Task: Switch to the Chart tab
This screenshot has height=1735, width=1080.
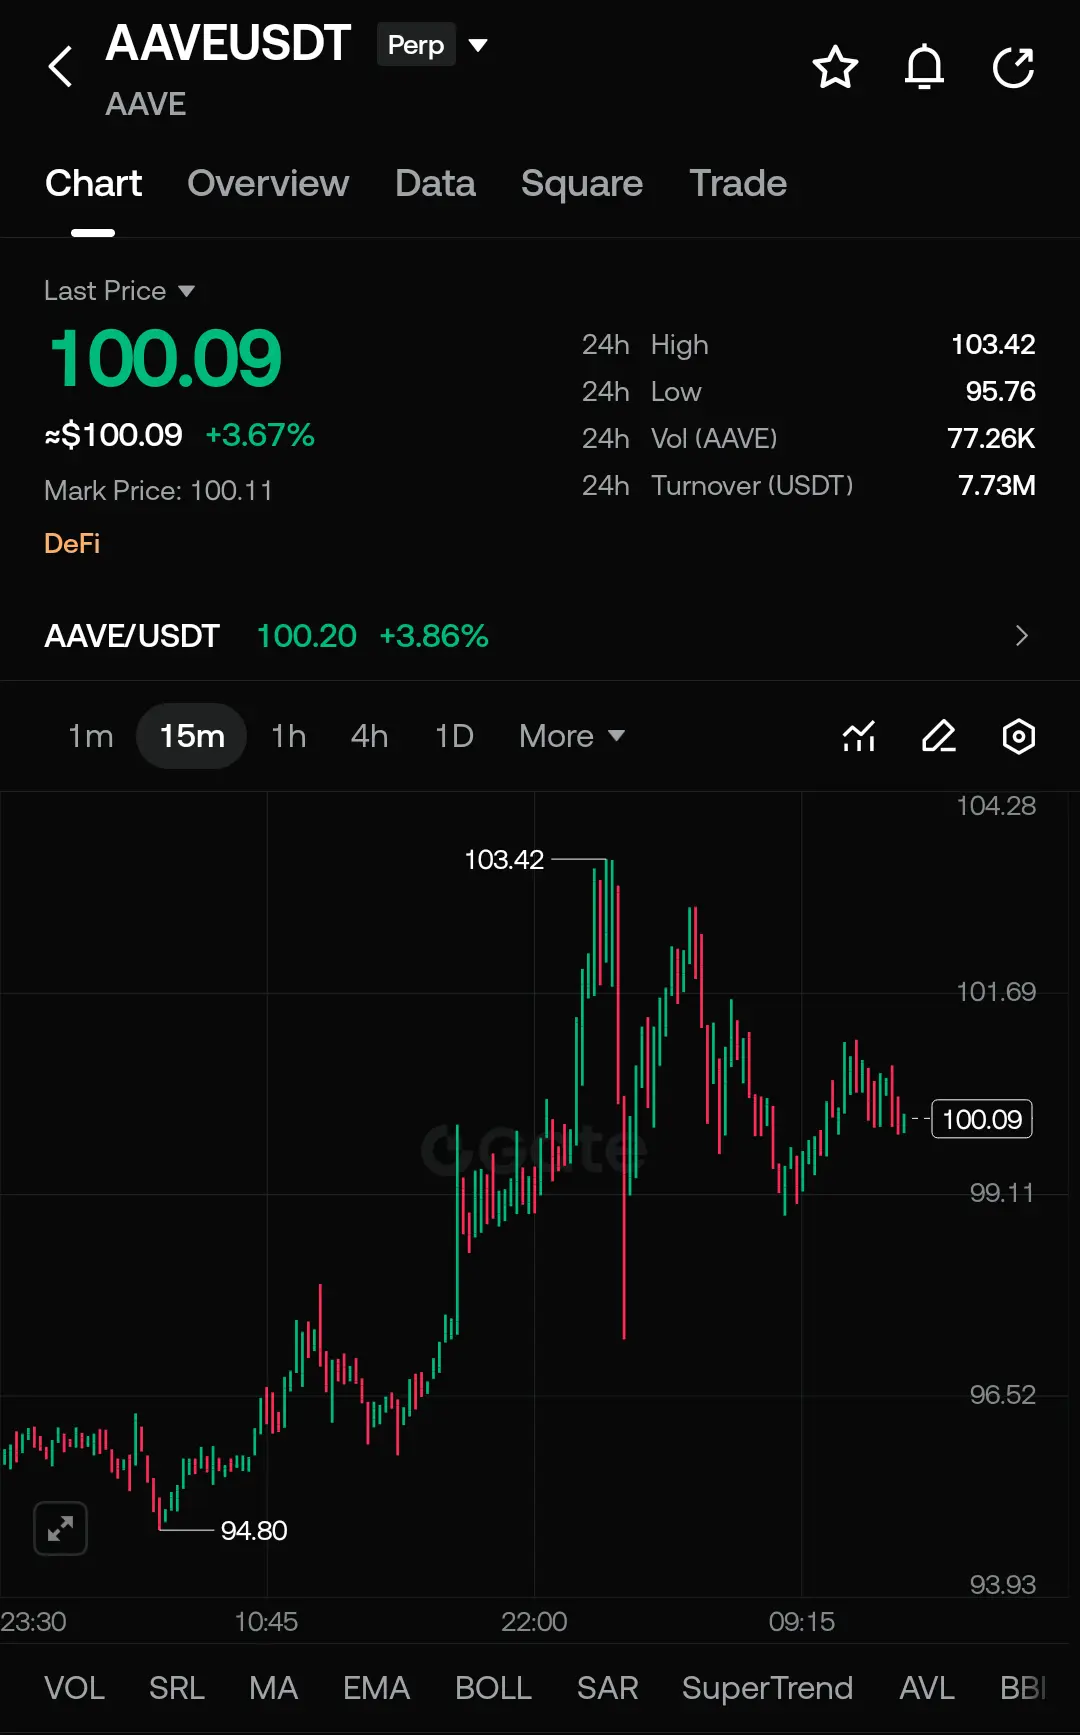Action: (x=93, y=184)
